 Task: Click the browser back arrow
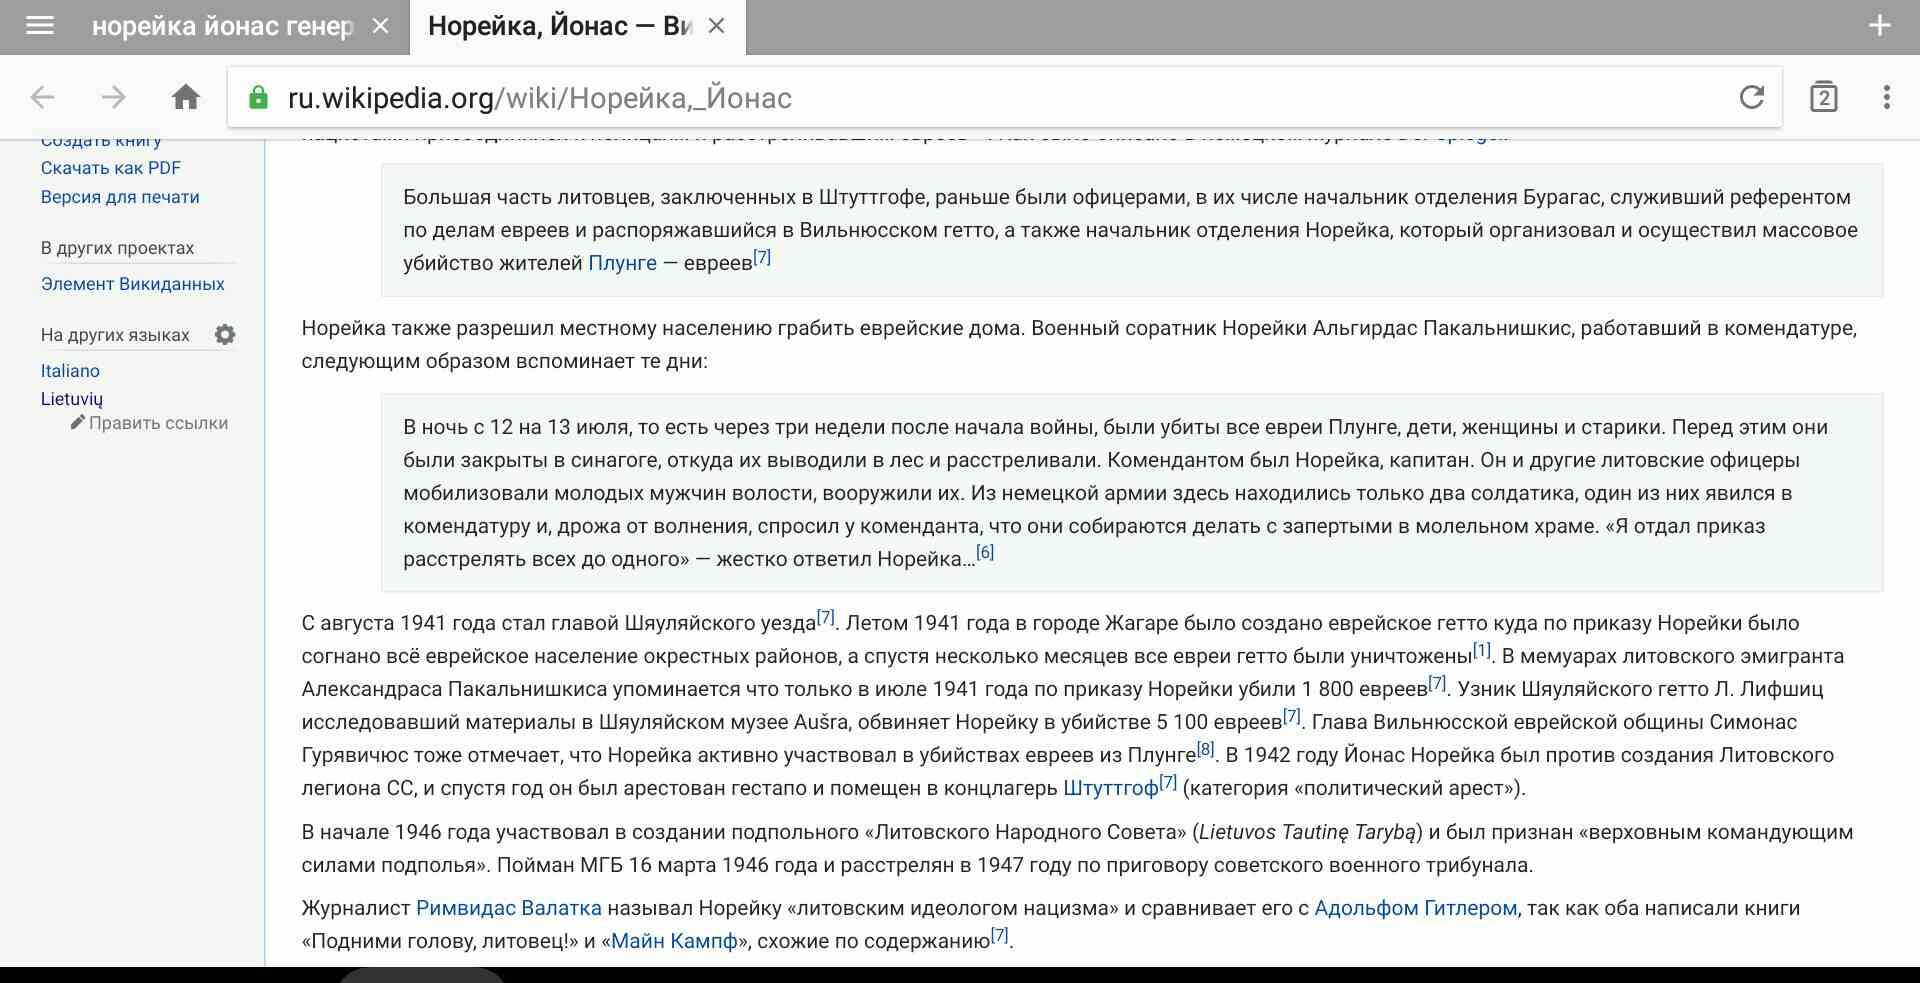[x=42, y=97]
